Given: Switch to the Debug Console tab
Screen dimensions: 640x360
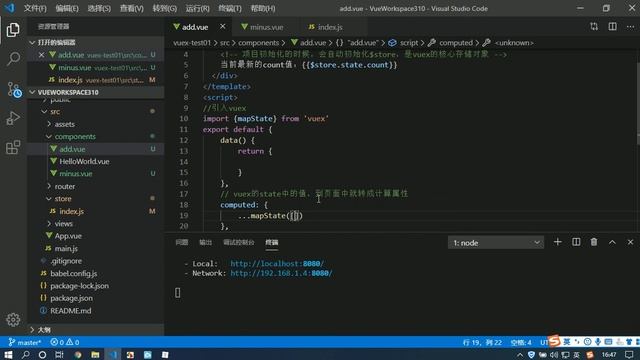Looking at the screenshot, I should click(x=238, y=242).
